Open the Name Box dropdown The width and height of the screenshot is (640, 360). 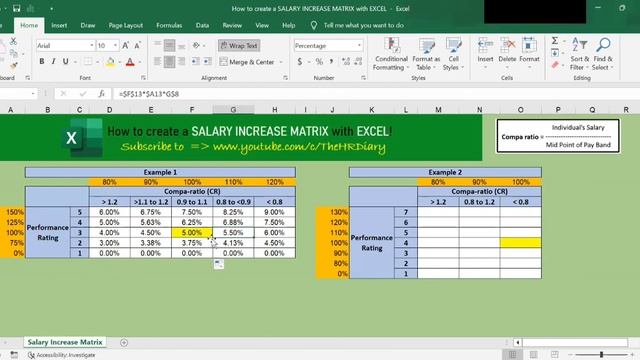click(x=33, y=94)
